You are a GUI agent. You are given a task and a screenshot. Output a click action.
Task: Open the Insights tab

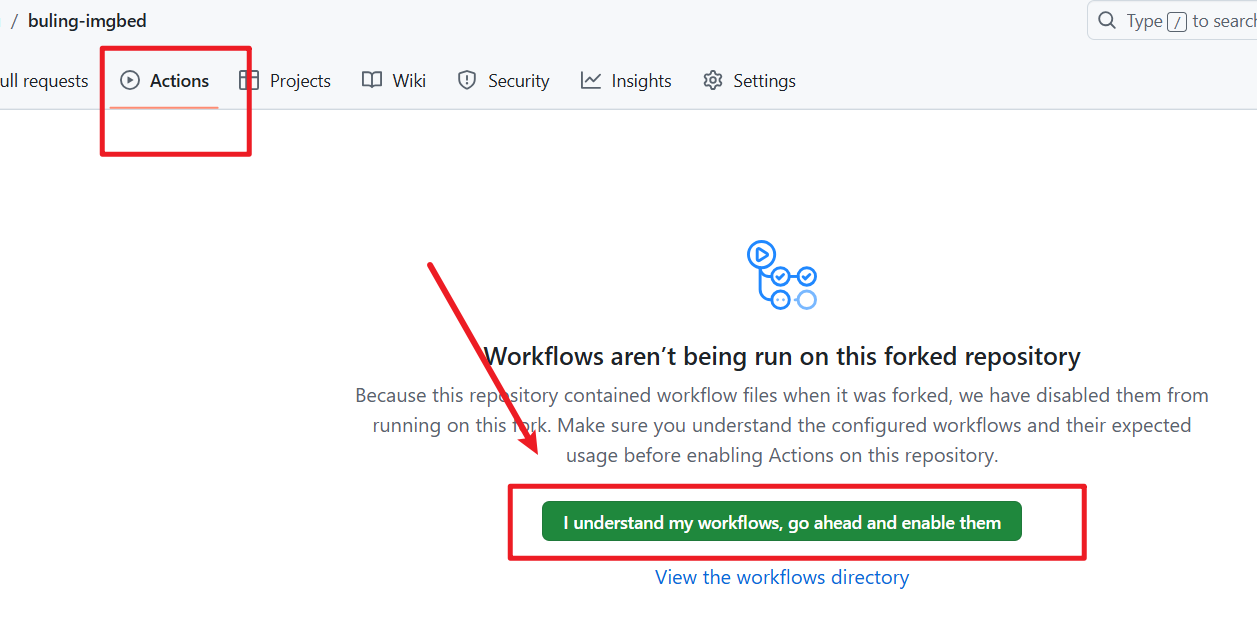(641, 81)
